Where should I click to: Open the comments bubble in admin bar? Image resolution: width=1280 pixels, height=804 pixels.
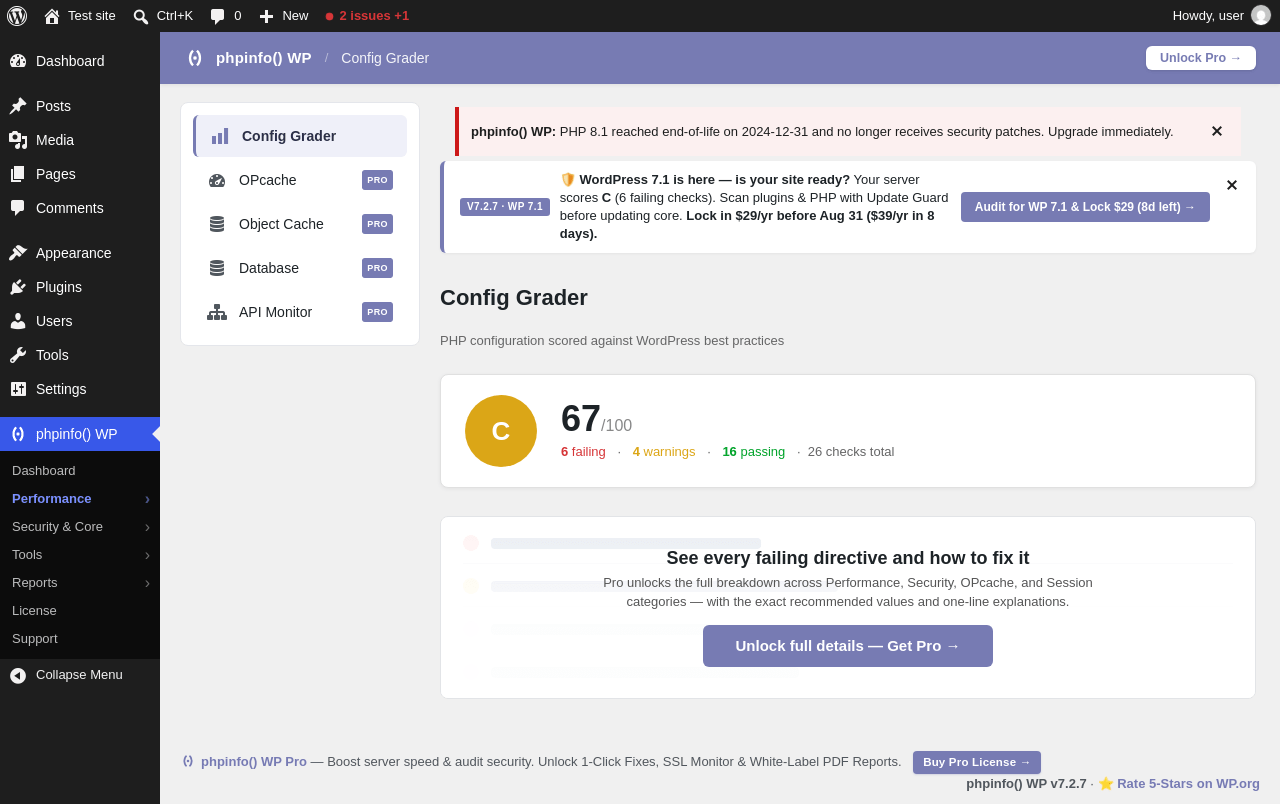217,16
